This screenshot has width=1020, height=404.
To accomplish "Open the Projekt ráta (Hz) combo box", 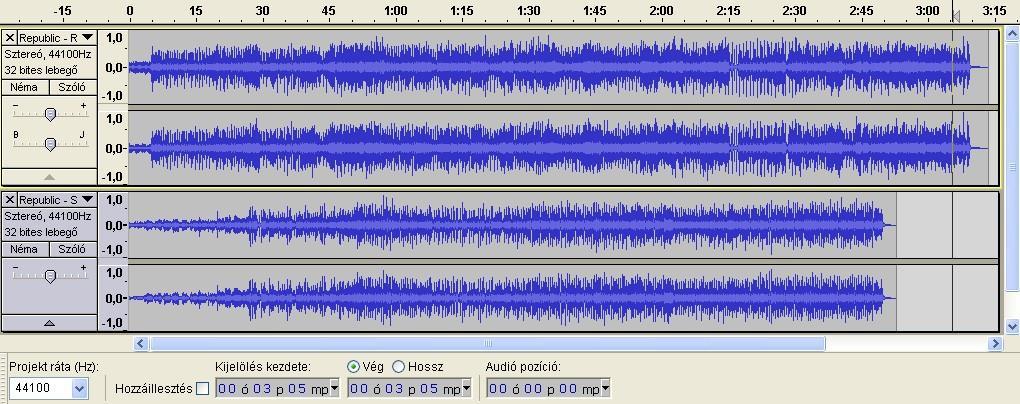I will [80, 389].
